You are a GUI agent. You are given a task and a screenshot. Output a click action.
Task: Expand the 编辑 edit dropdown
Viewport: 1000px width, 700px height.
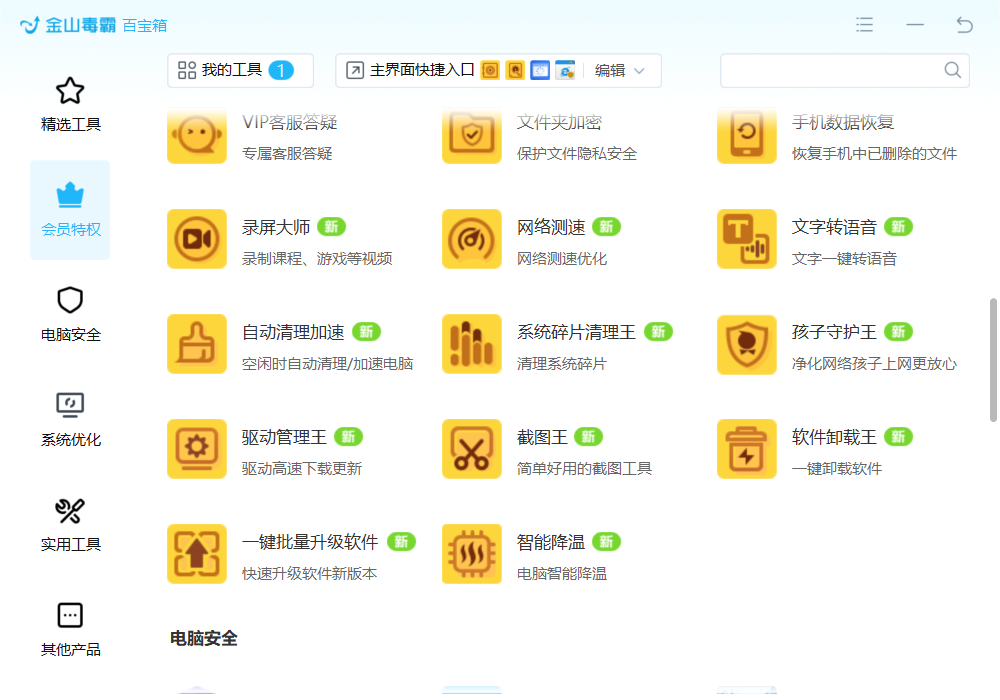pyautogui.click(x=621, y=70)
